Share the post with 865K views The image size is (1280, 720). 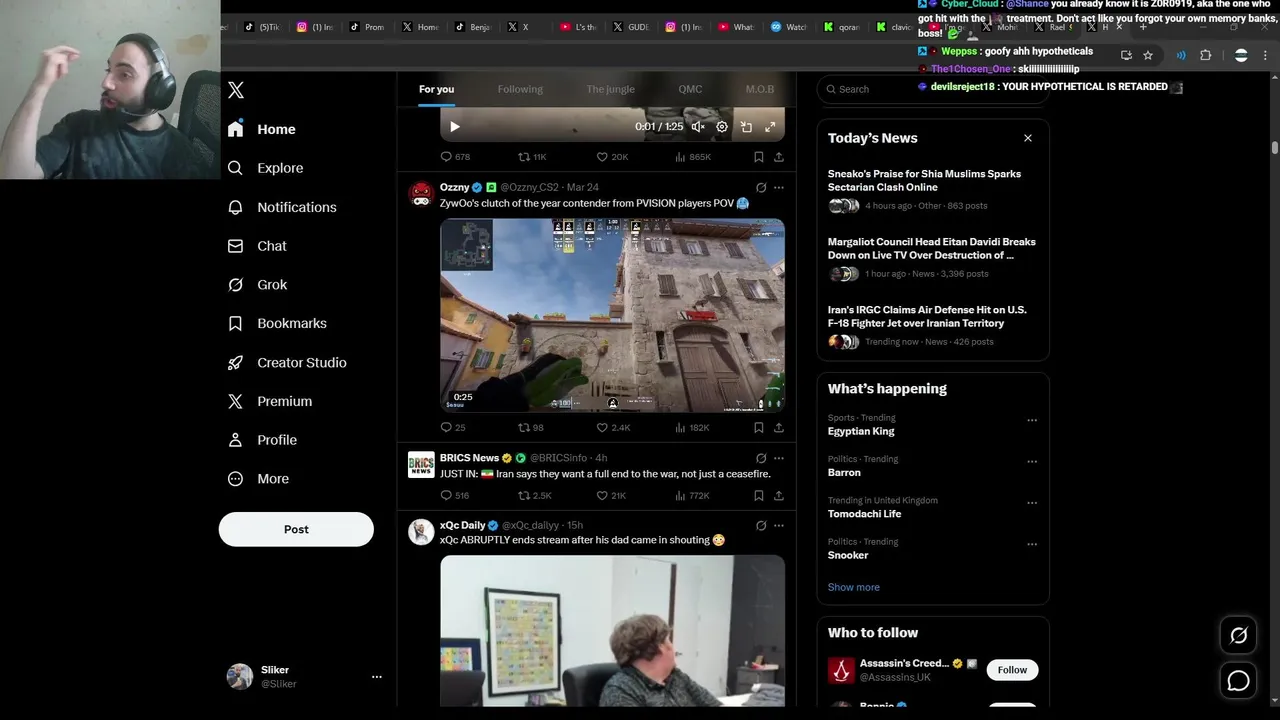(779, 157)
